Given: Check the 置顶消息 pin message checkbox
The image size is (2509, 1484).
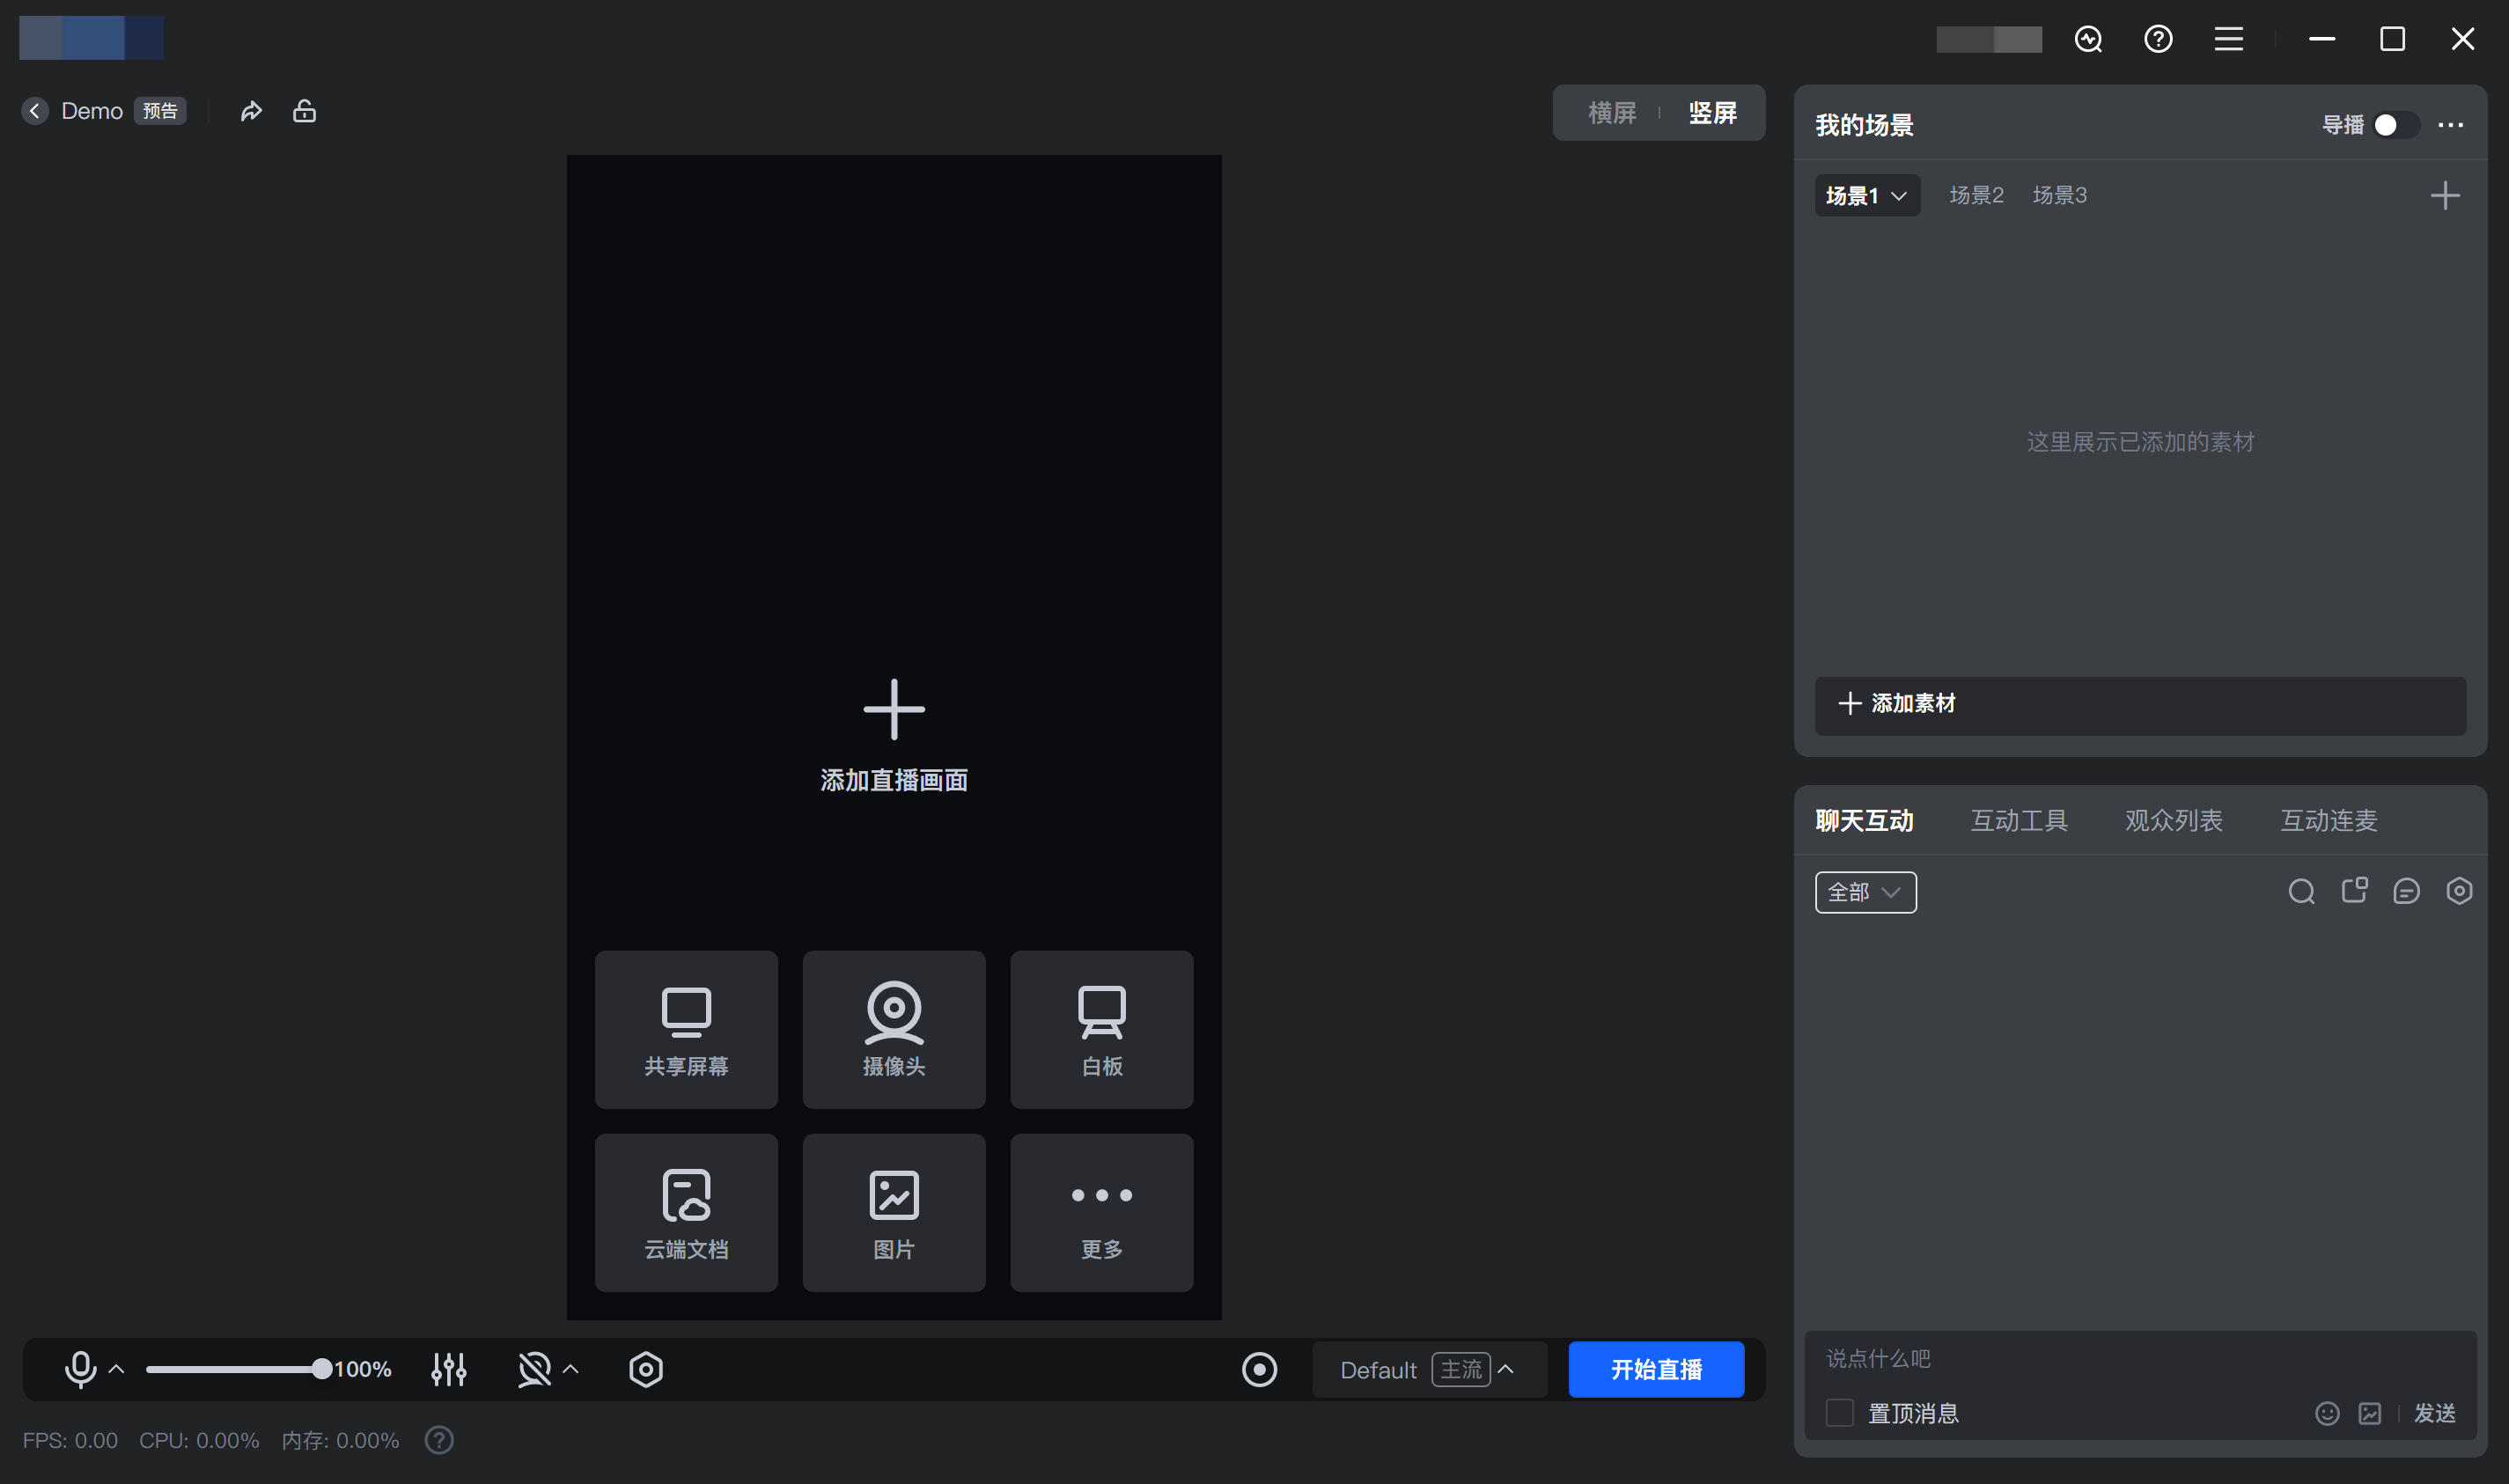Looking at the screenshot, I should click(1839, 1413).
